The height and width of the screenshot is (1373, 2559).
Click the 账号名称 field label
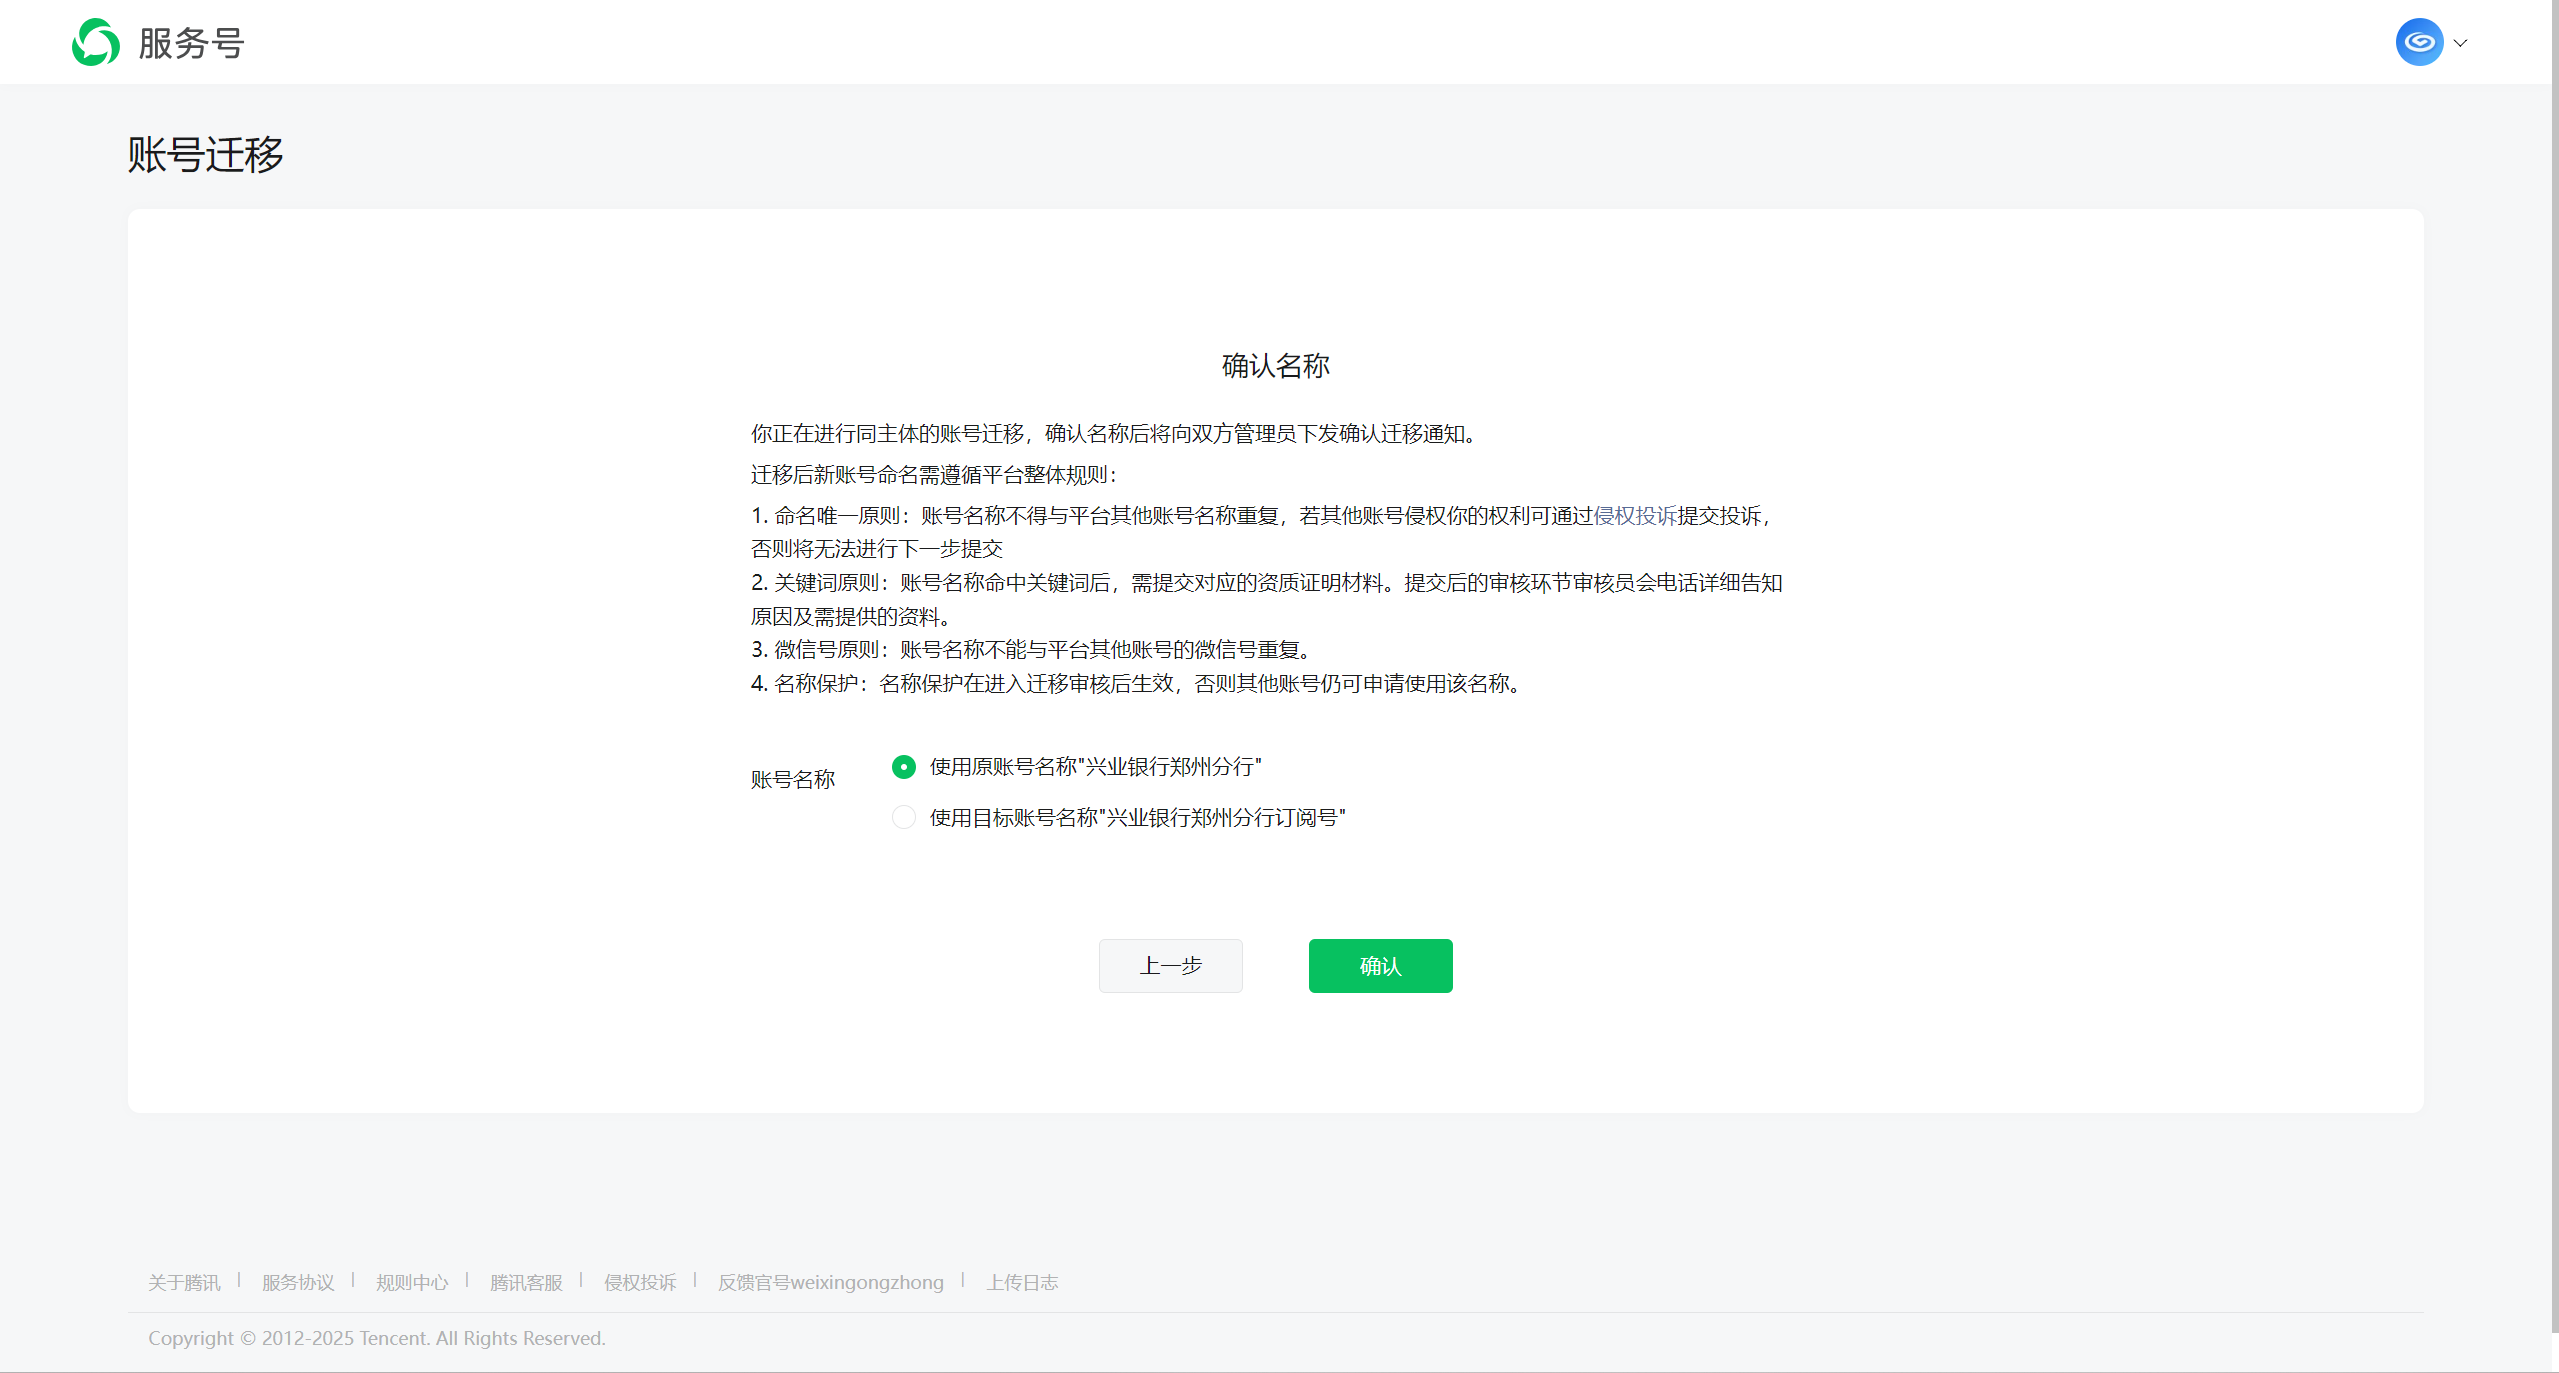(x=792, y=780)
